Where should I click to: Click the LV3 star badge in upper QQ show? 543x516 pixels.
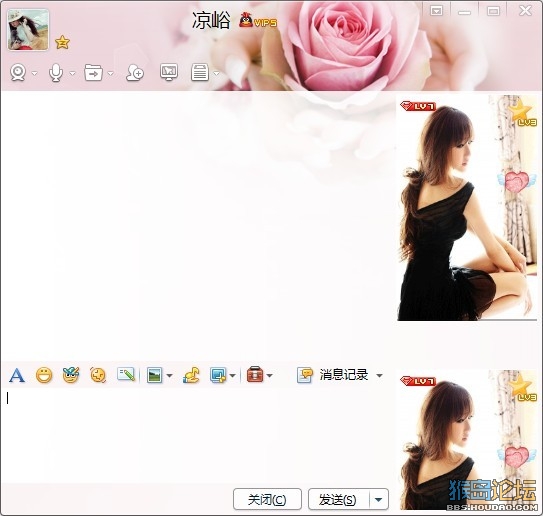tap(523, 113)
